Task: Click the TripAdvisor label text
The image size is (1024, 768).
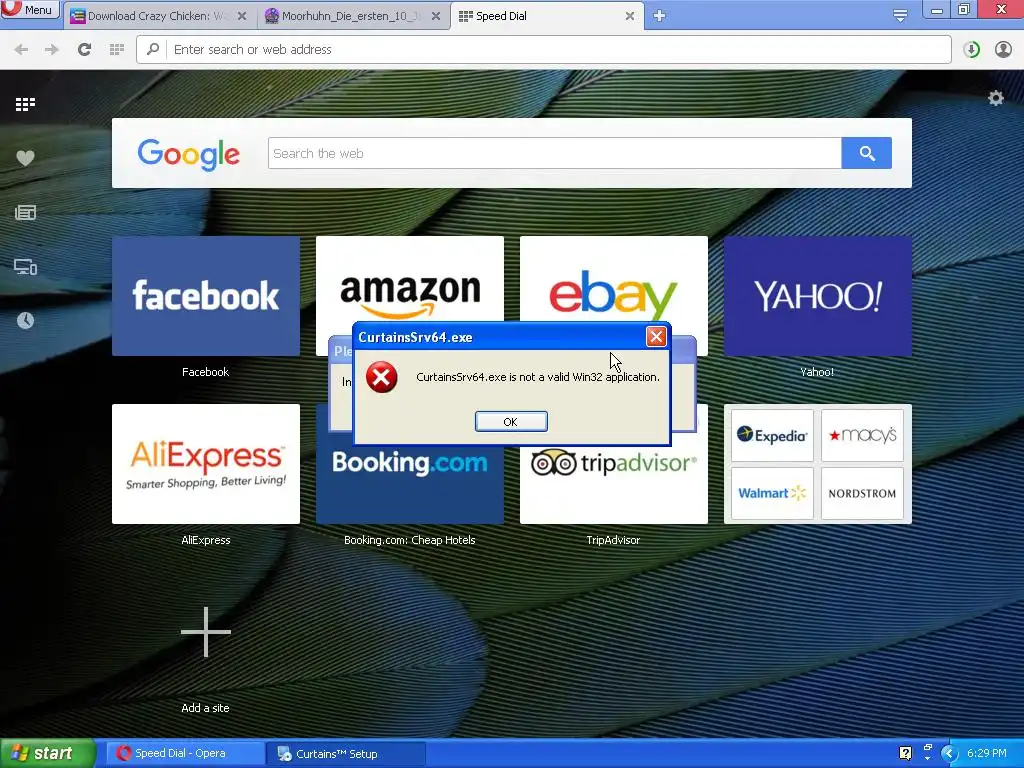Action: pos(613,540)
